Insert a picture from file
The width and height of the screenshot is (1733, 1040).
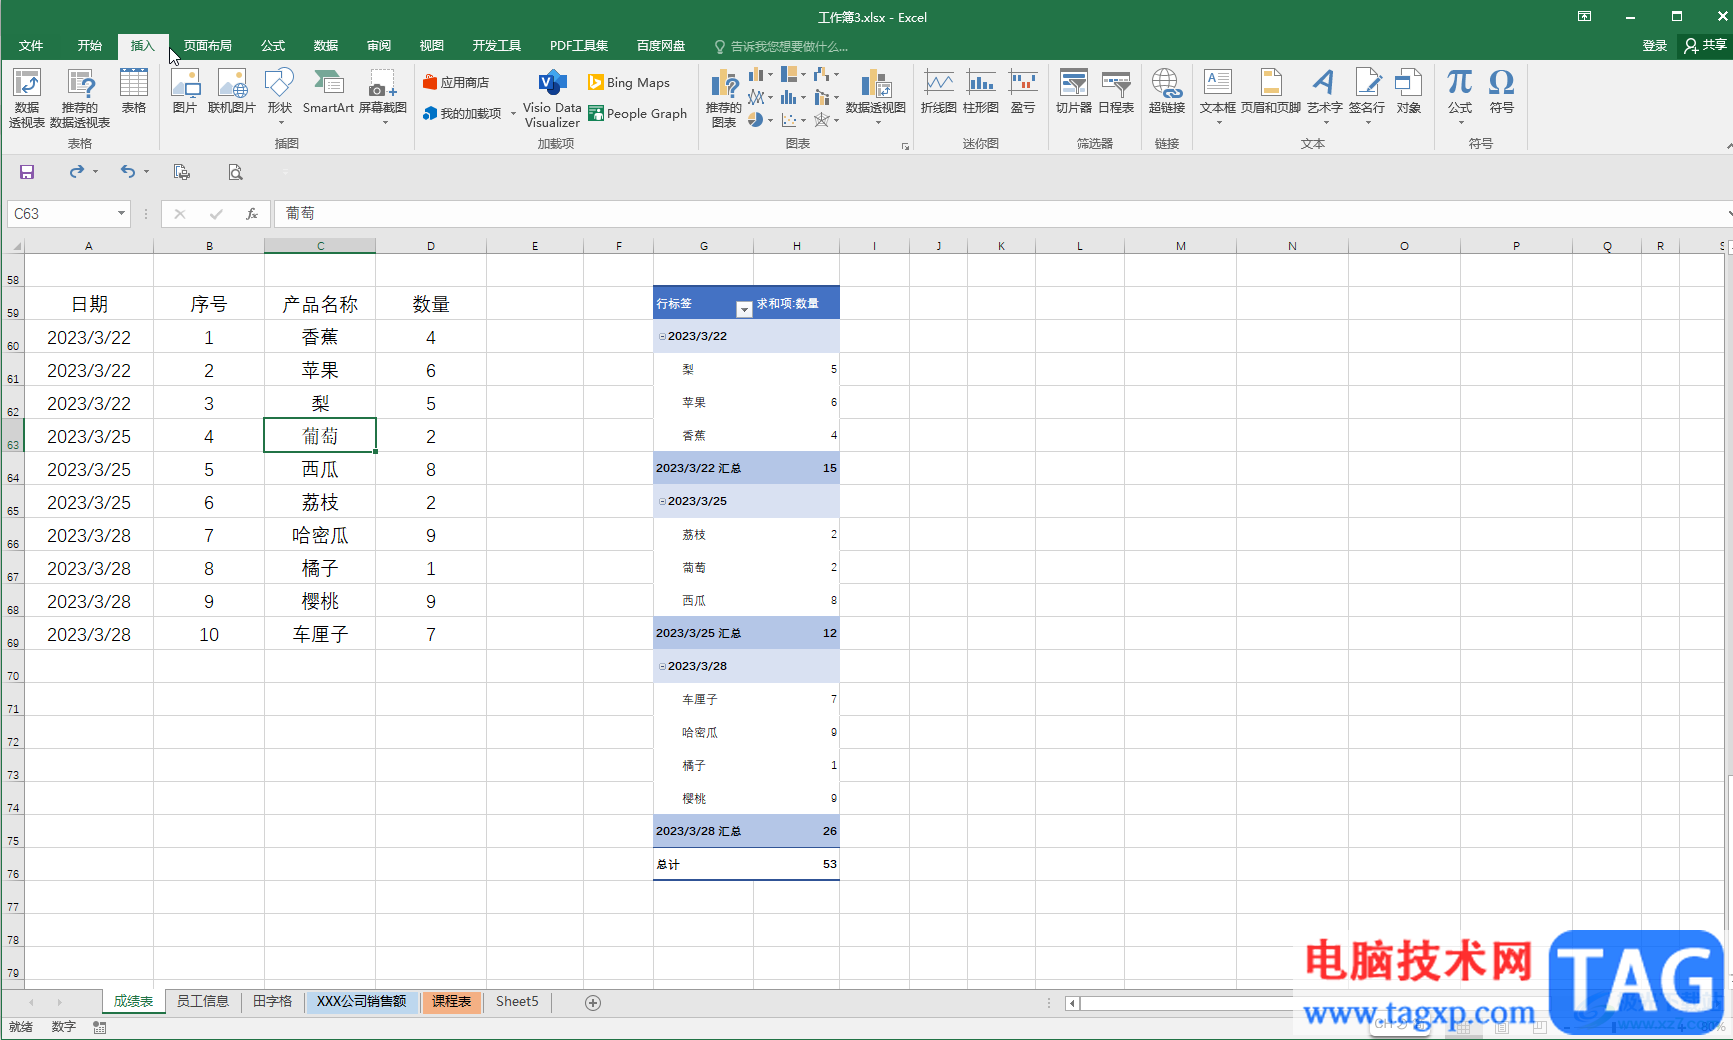tap(185, 91)
